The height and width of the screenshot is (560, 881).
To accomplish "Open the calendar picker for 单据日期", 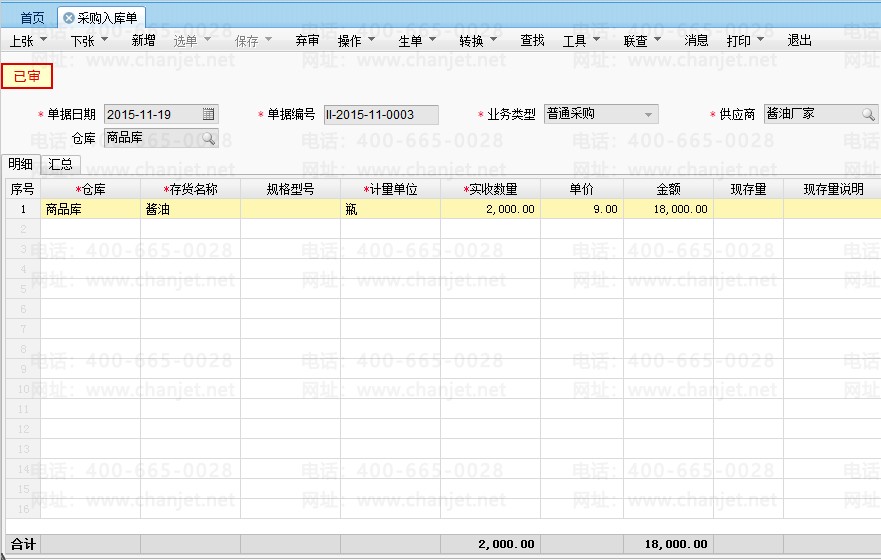I will [x=208, y=114].
